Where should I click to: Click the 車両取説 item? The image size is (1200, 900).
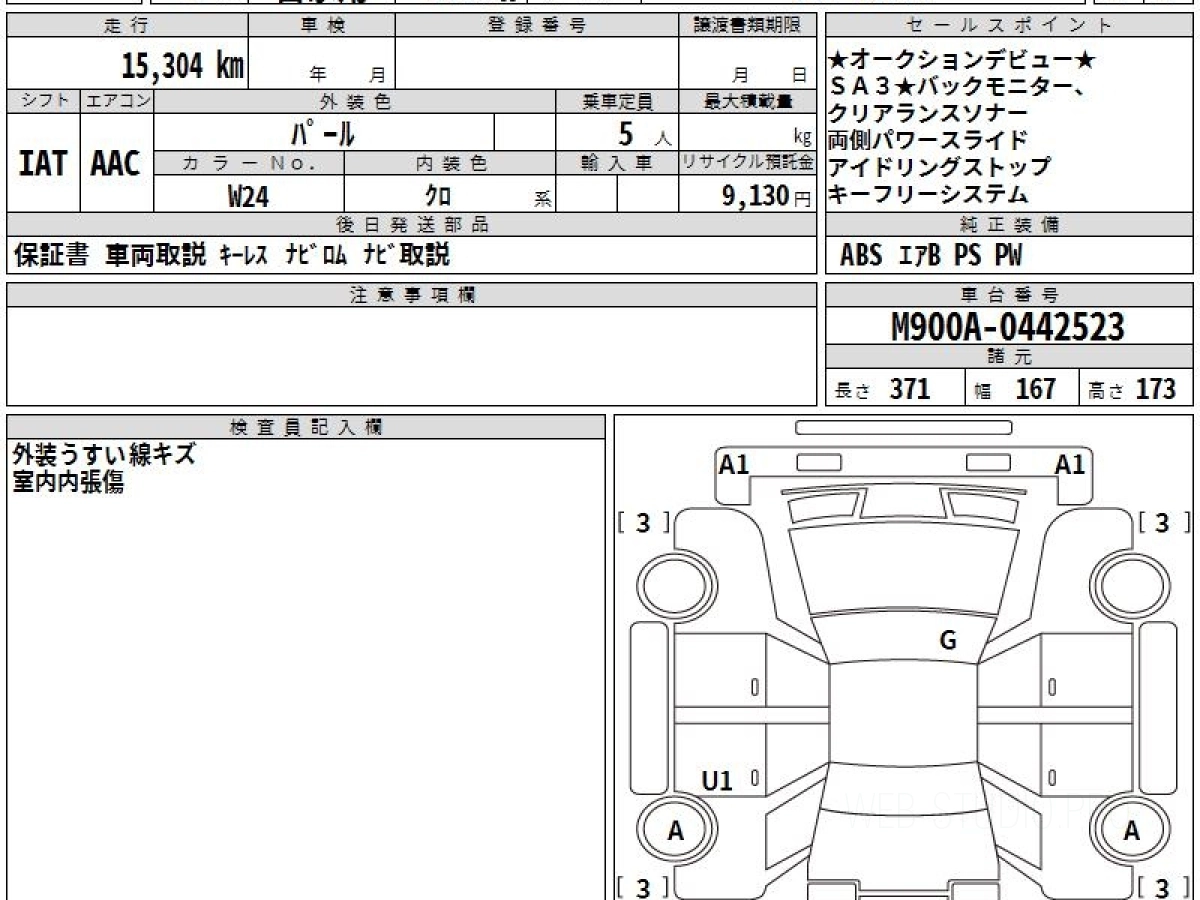pyautogui.click(x=155, y=255)
